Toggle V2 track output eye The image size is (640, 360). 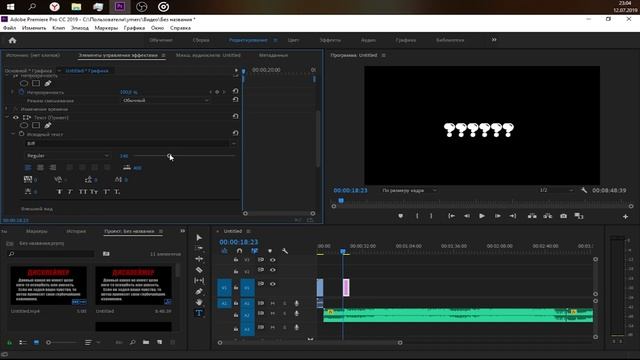point(273,270)
